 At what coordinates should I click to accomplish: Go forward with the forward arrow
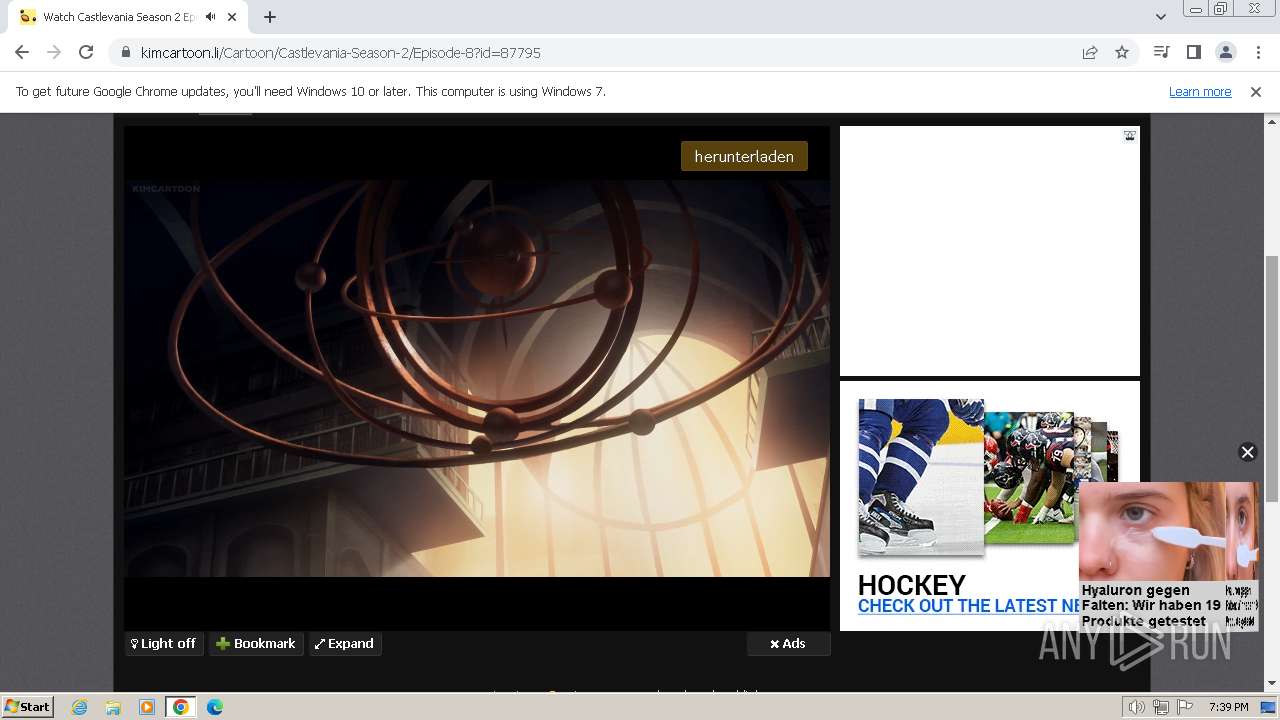[54, 52]
